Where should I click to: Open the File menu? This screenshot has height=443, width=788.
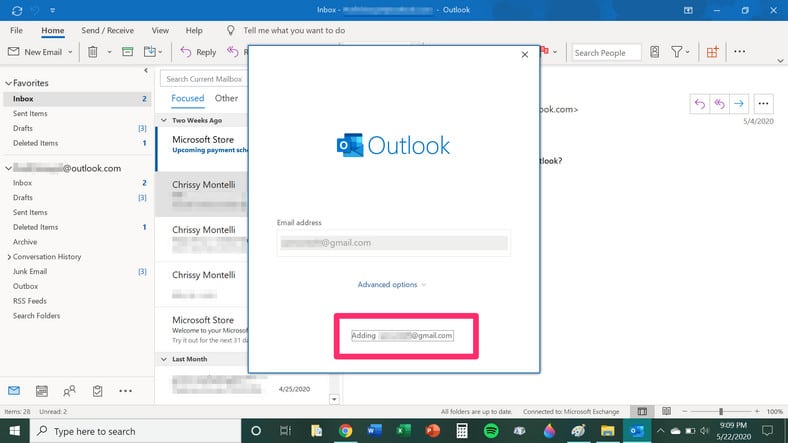(x=16, y=30)
